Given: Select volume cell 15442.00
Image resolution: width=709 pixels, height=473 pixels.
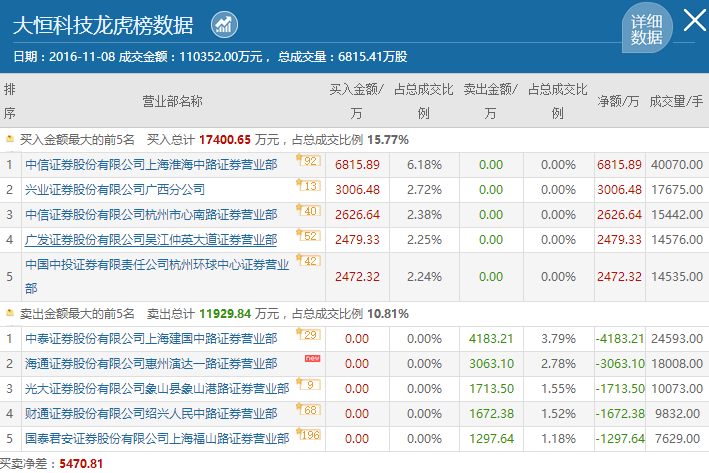Looking at the screenshot, I should [677, 214].
